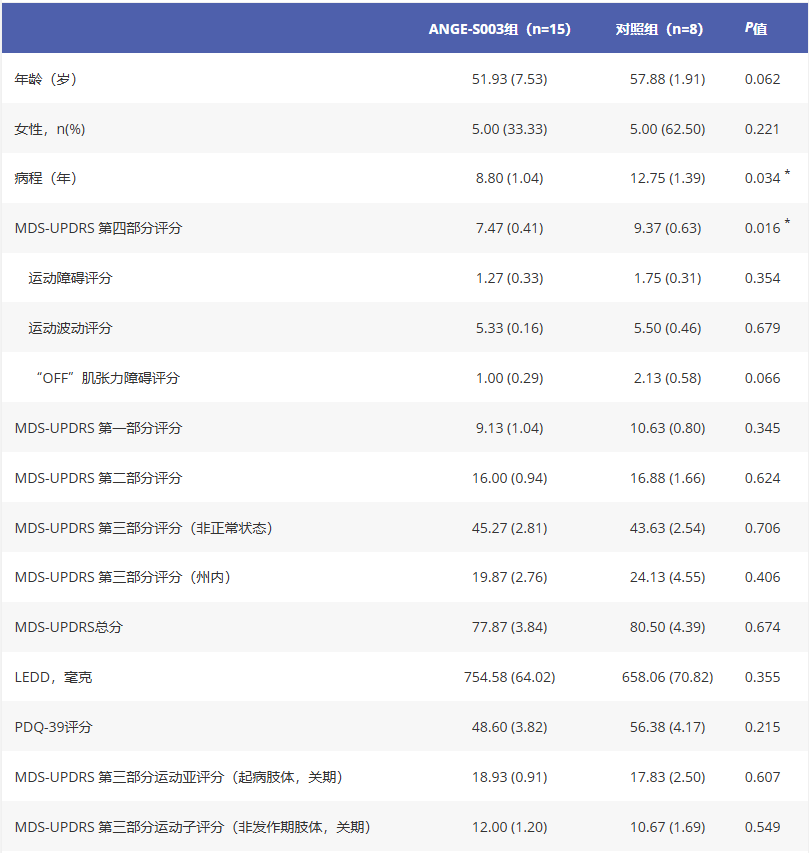Select value 5.33 (0.16)

[510, 329]
